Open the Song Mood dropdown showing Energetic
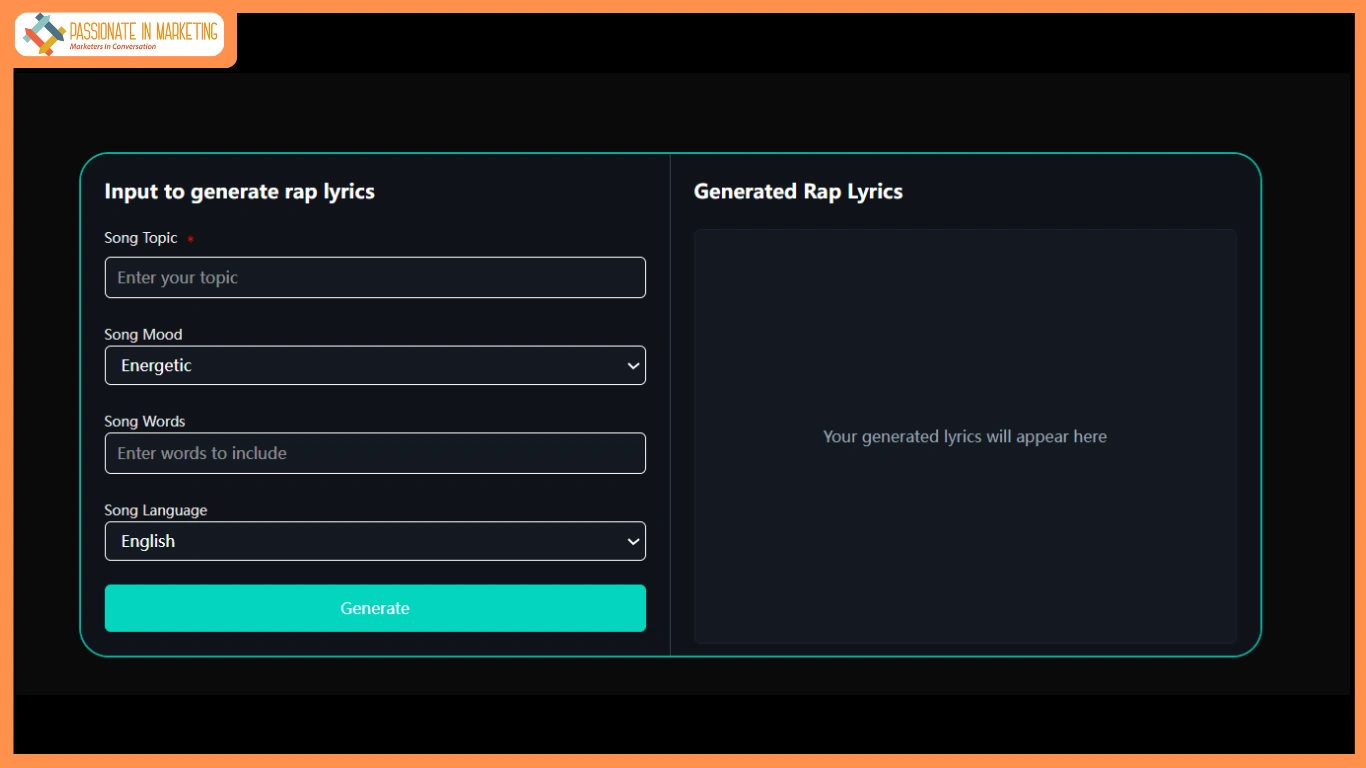Image resolution: width=1366 pixels, height=768 pixels. point(360,366)
